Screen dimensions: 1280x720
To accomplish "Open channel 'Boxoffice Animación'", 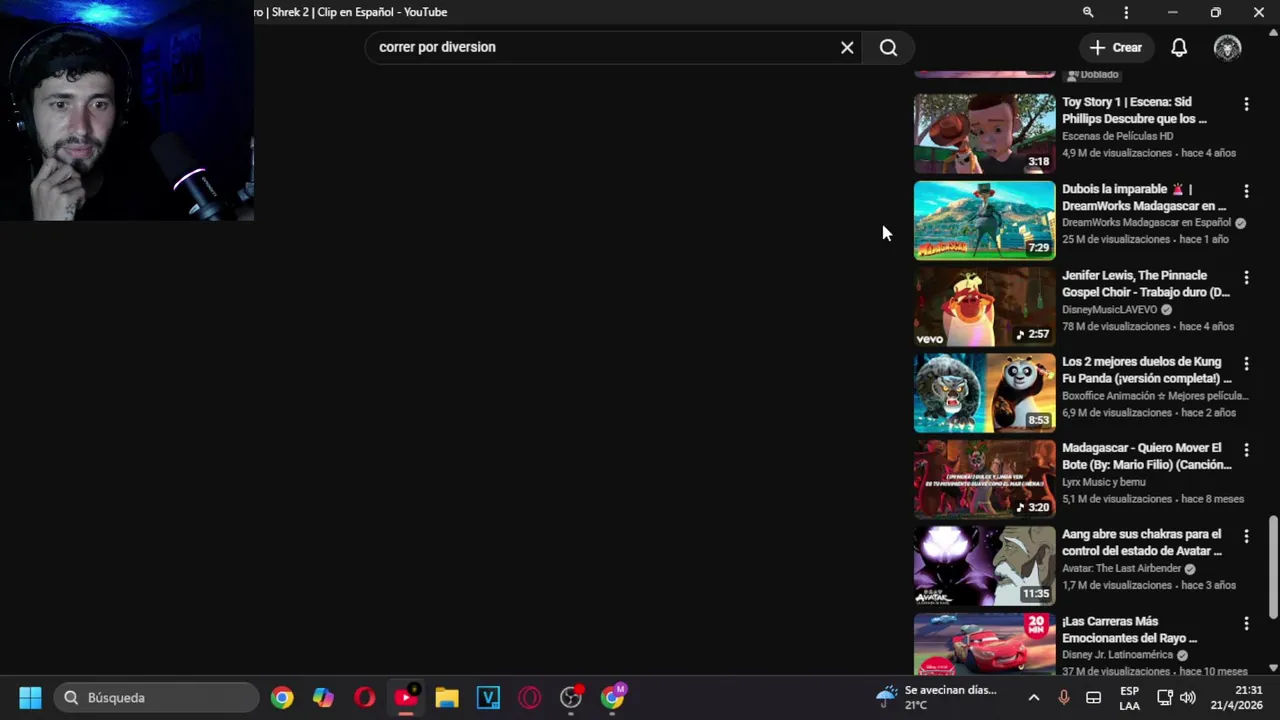I will tap(1155, 396).
